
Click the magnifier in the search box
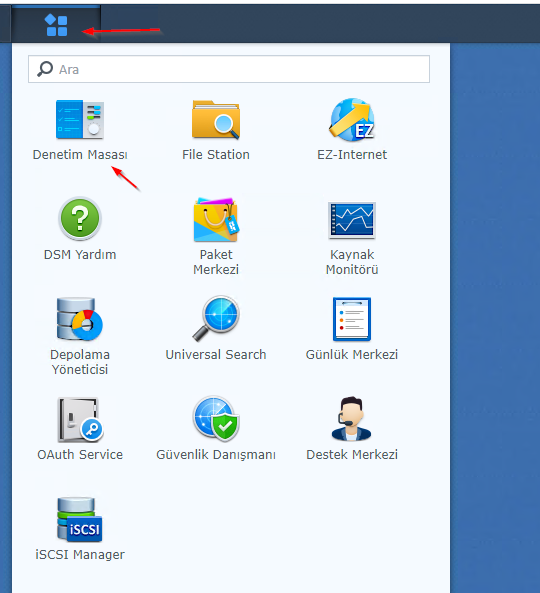pos(45,69)
